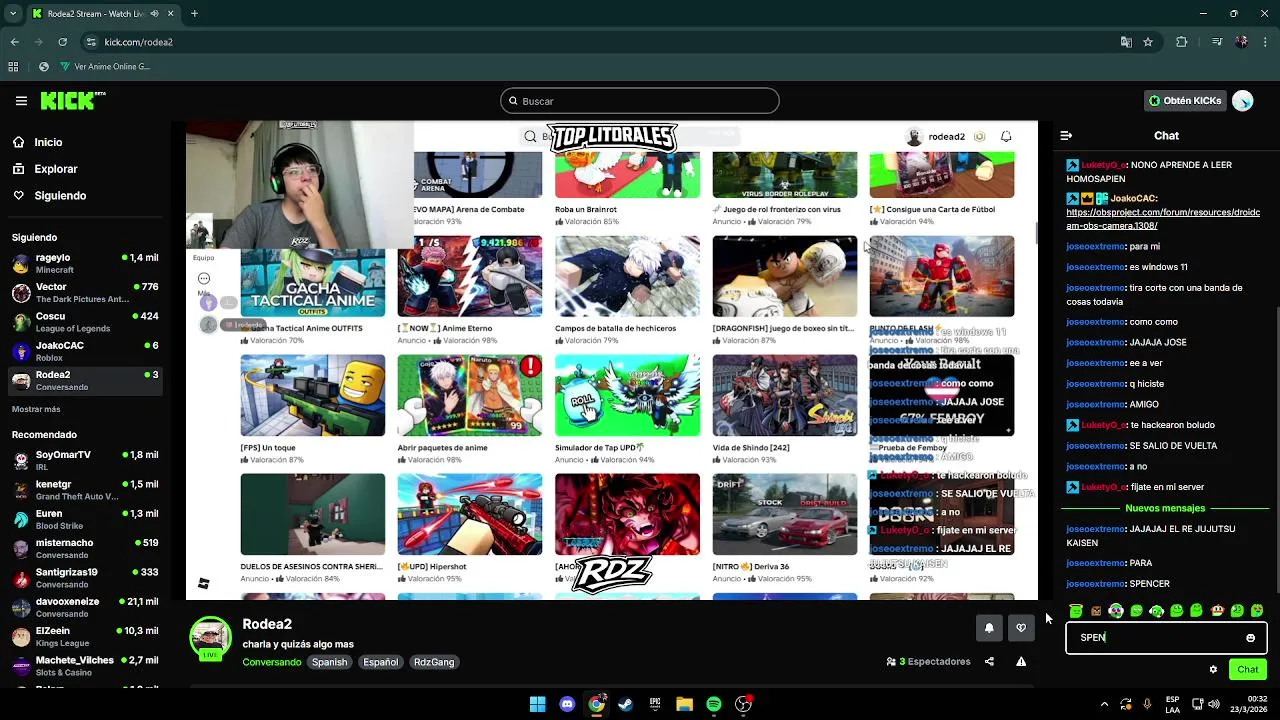Viewport: 1280px width, 720px height.
Task: Click the RdzGang tag
Action: [x=434, y=662]
